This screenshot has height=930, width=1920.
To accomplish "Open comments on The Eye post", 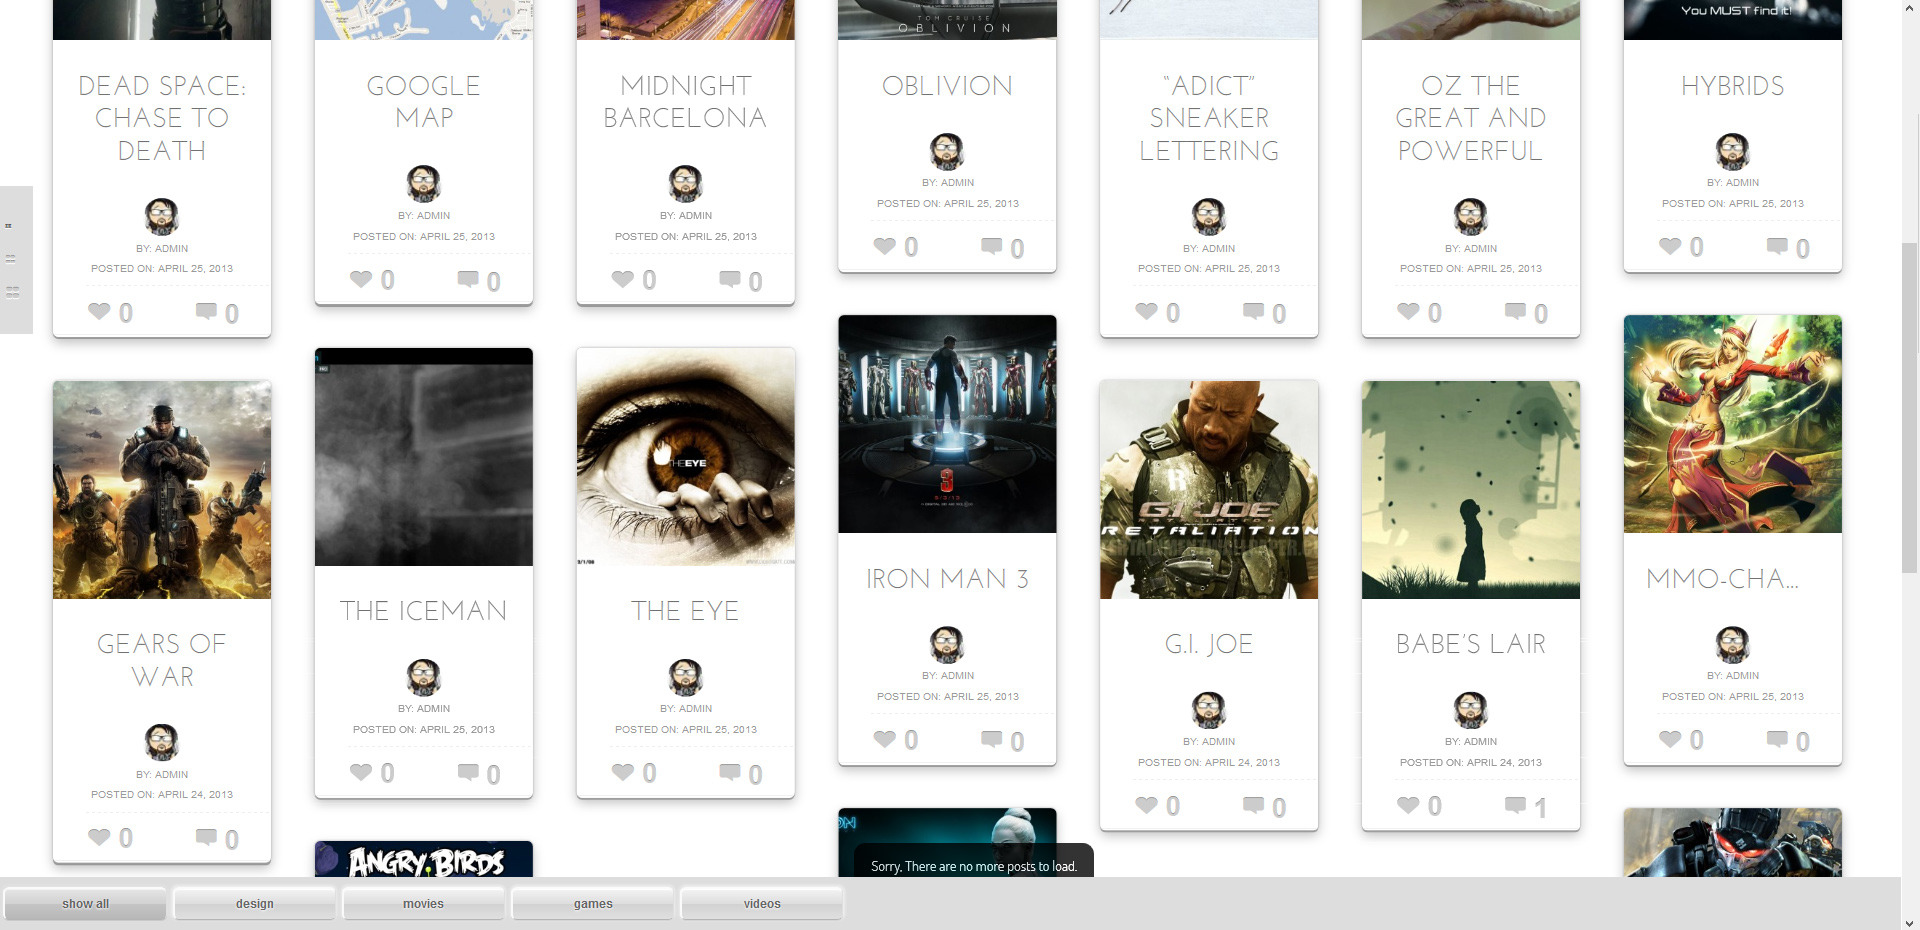I will pos(730,772).
